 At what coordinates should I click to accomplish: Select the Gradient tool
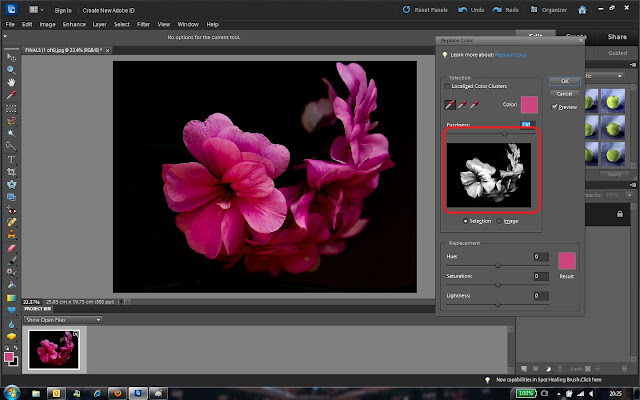pos(10,297)
